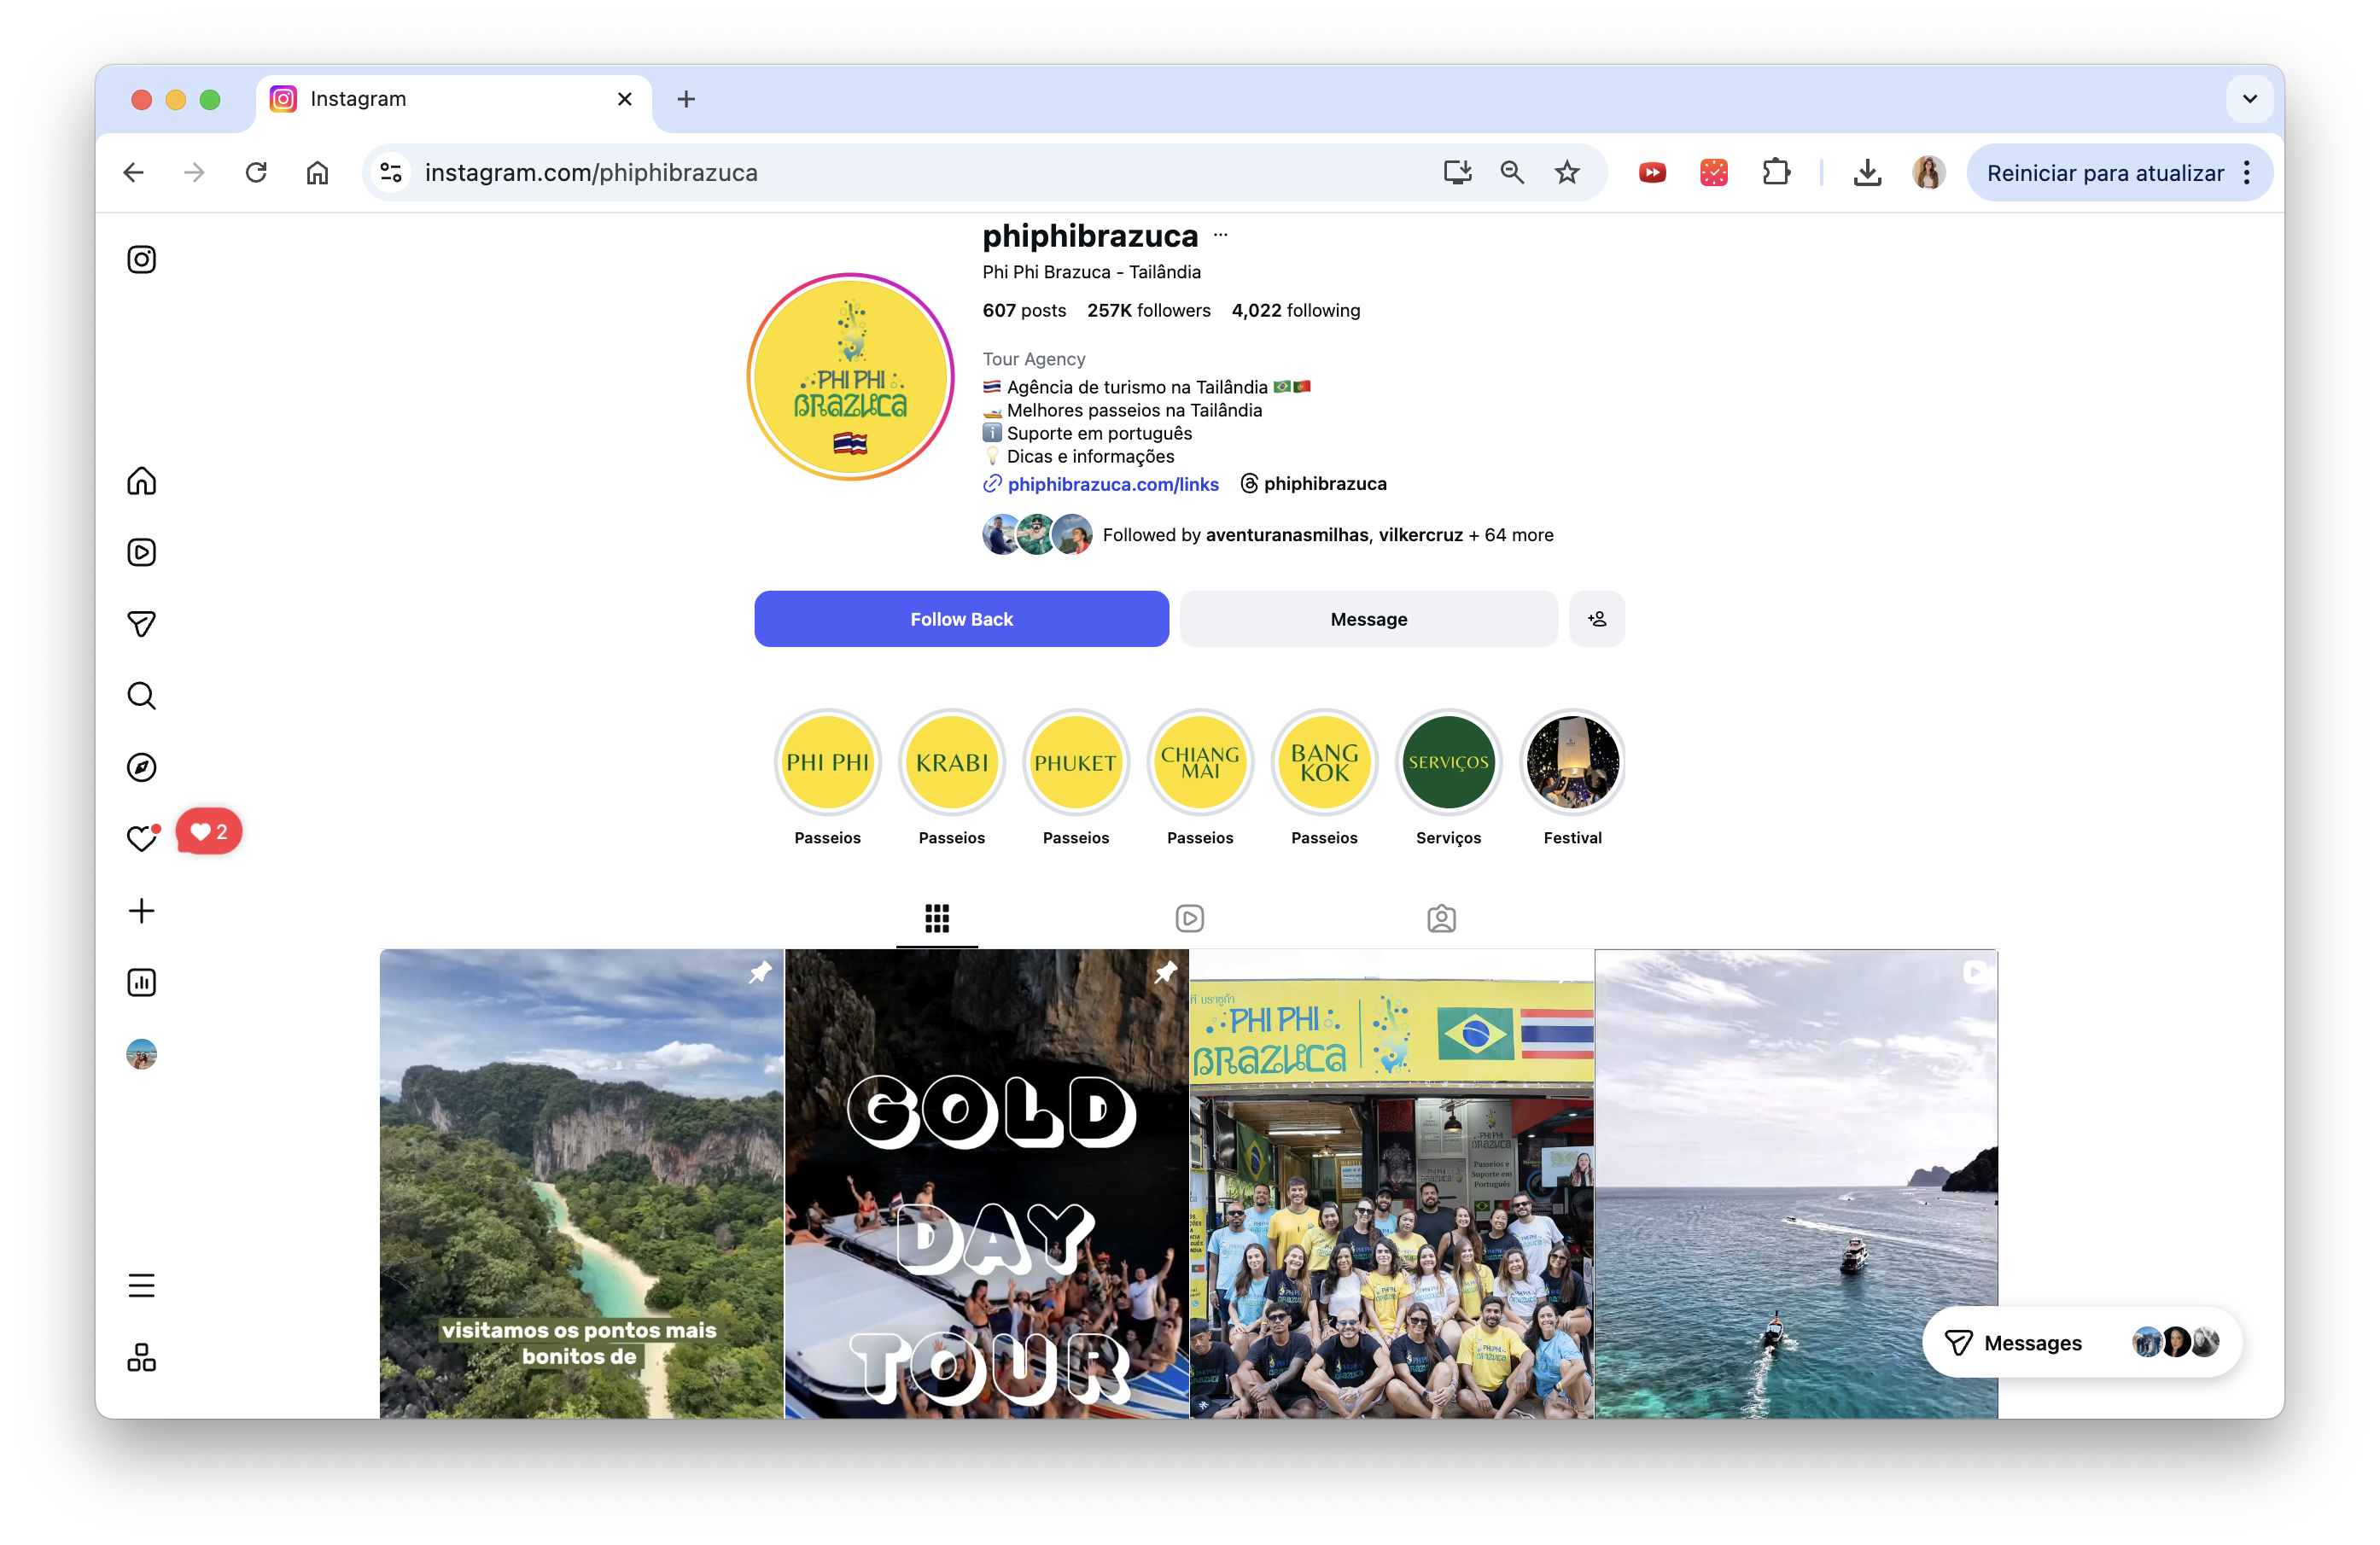Viewport: 2380px width, 1545px height.
Task: Open Reels from the left sidebar
Action: [141, 552]
